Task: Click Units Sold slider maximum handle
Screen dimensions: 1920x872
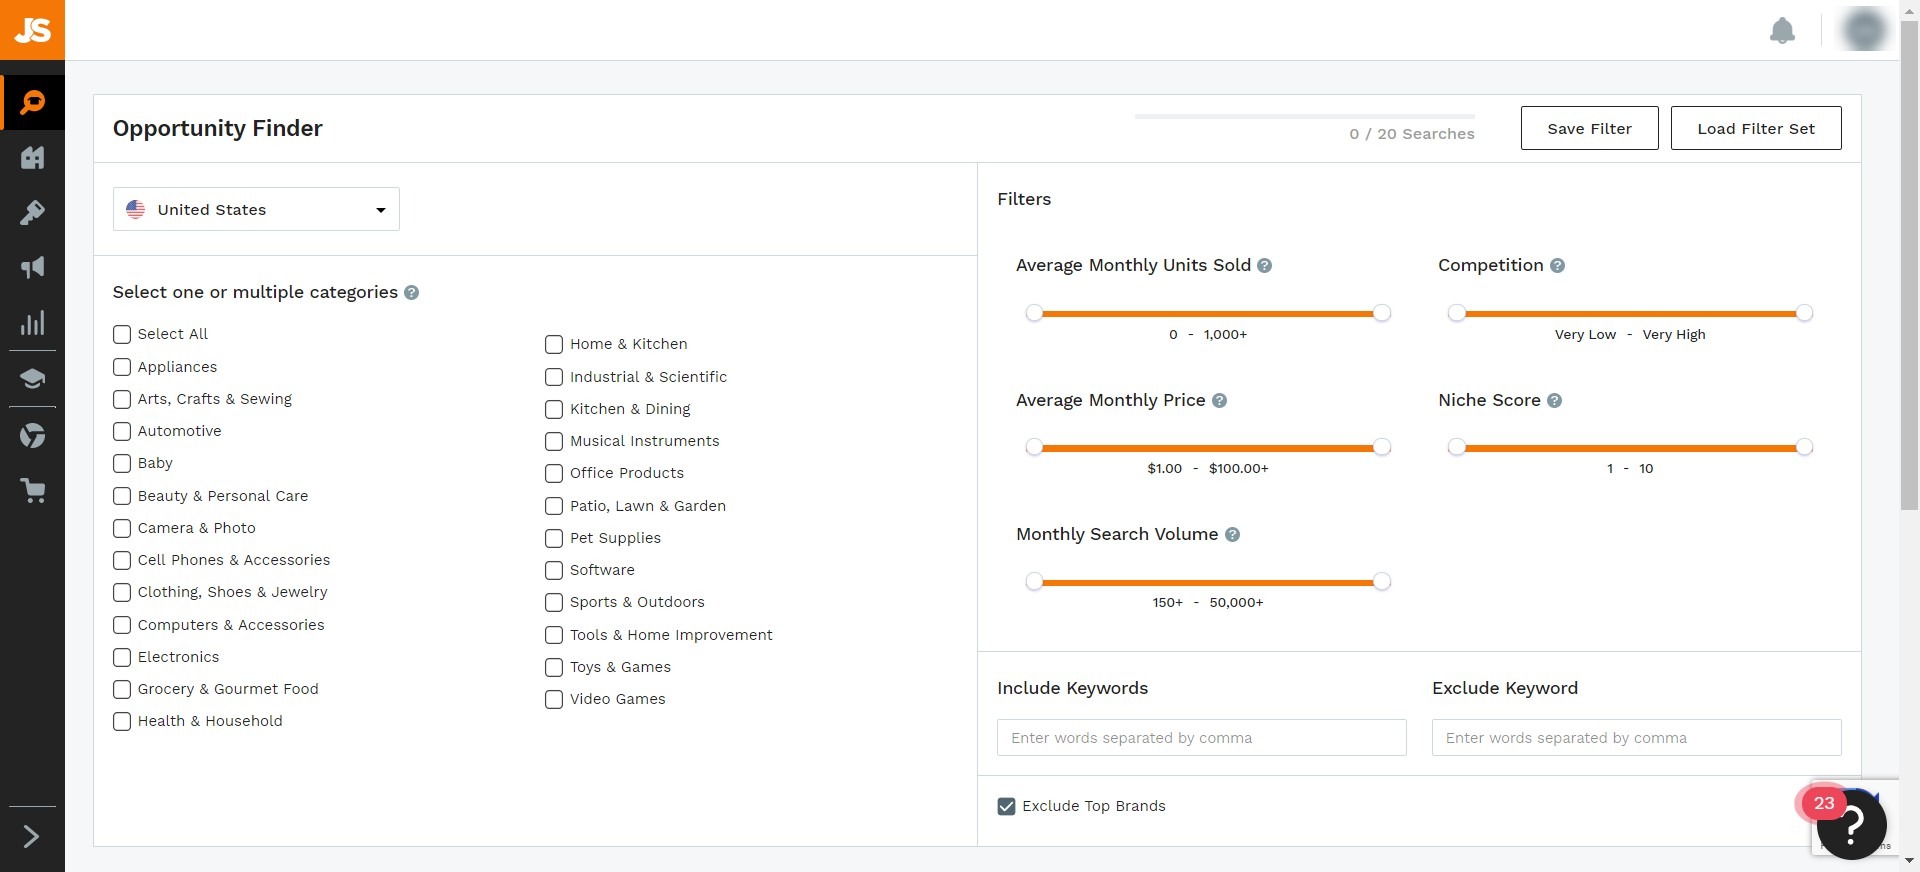Action: point(1382,313)
